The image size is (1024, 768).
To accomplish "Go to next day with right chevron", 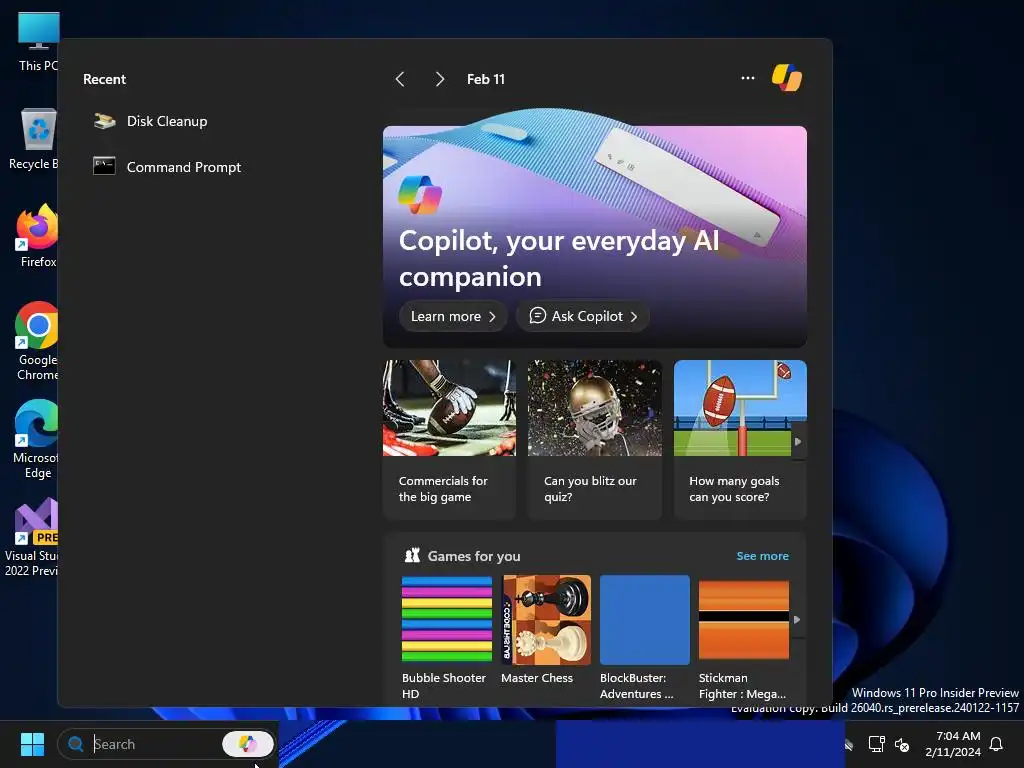I will click(x=440, y=80).
